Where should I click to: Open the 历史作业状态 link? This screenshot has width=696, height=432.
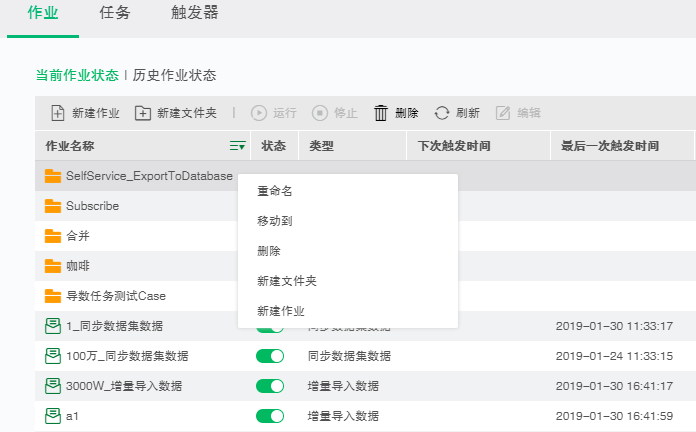click(x=174, y=75)
